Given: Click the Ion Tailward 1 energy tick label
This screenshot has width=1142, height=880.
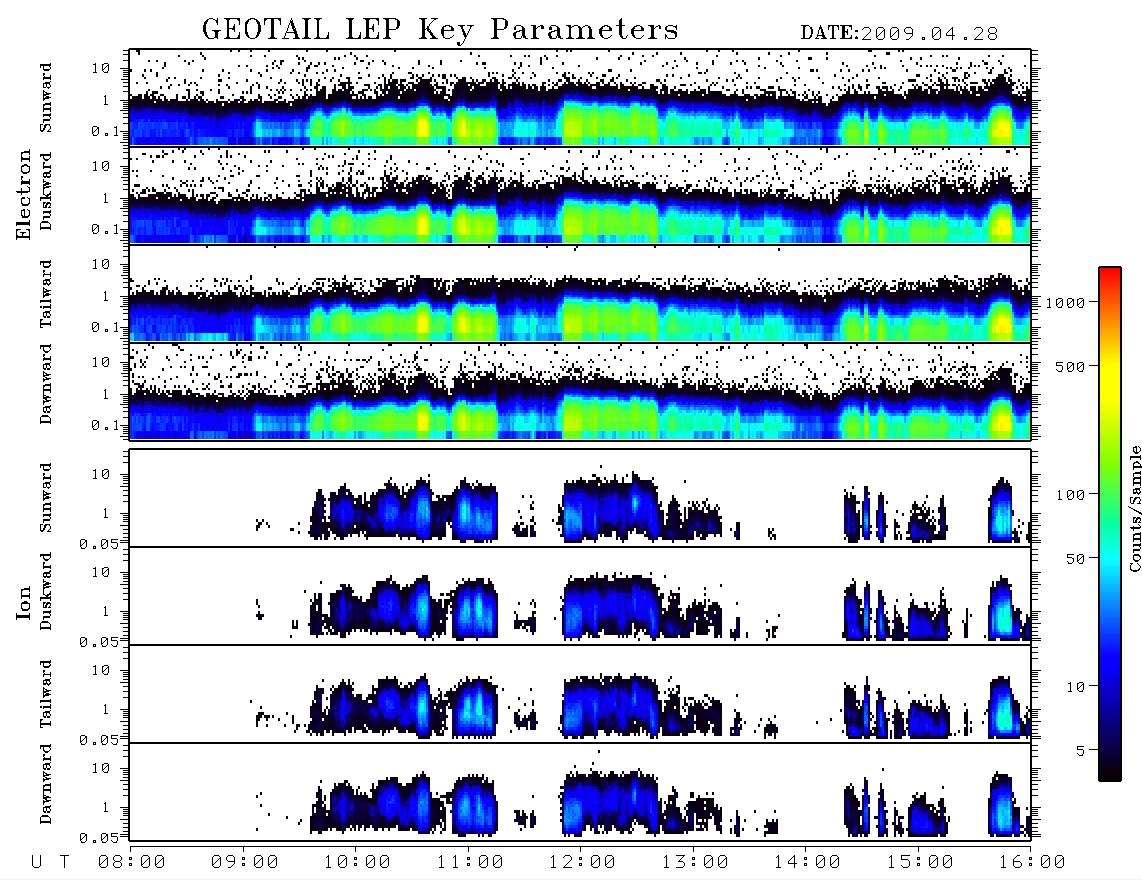Looking at the screenshot, I should pos(105,709).
